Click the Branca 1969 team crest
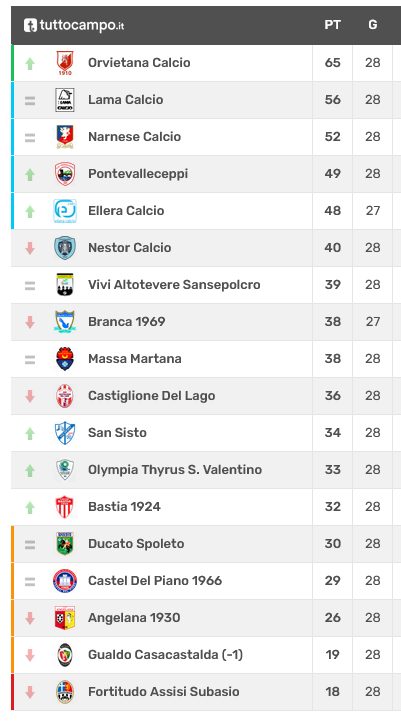This screenshot has width=401, height=722. click(65, 322)
